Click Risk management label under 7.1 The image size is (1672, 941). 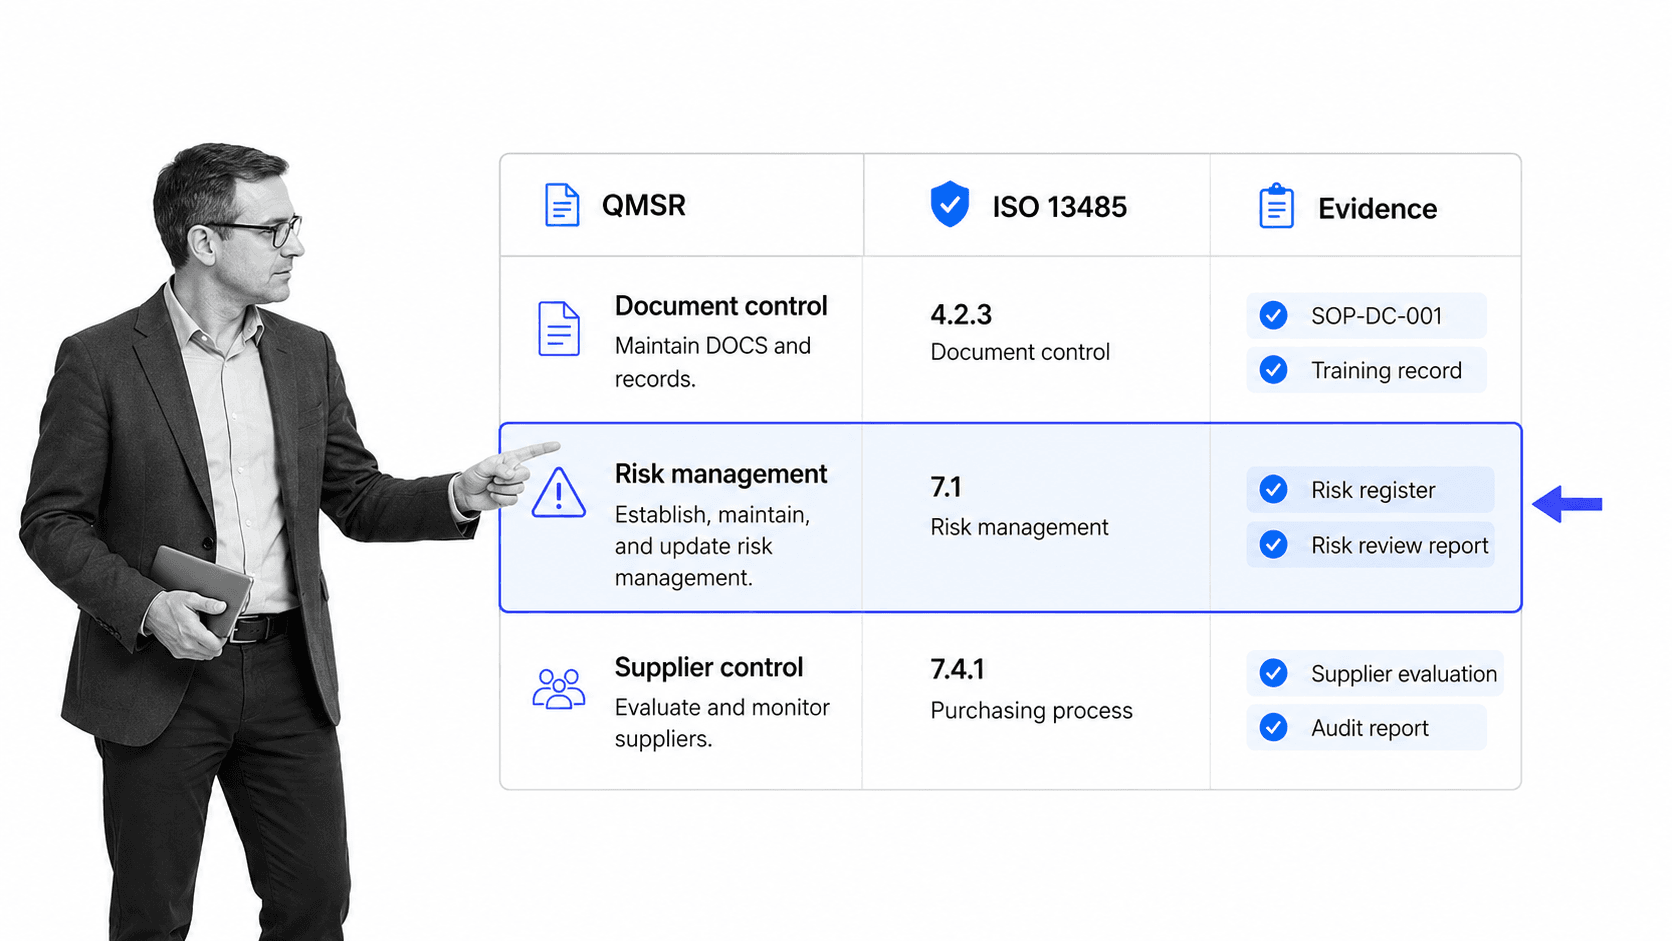coord(1019,527)
